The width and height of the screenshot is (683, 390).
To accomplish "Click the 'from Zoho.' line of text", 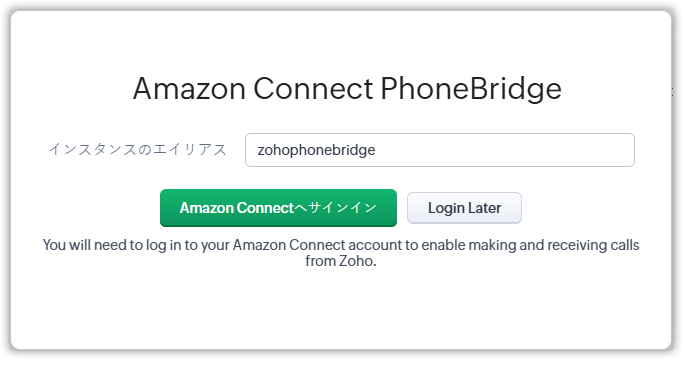I will pos(341,261).
